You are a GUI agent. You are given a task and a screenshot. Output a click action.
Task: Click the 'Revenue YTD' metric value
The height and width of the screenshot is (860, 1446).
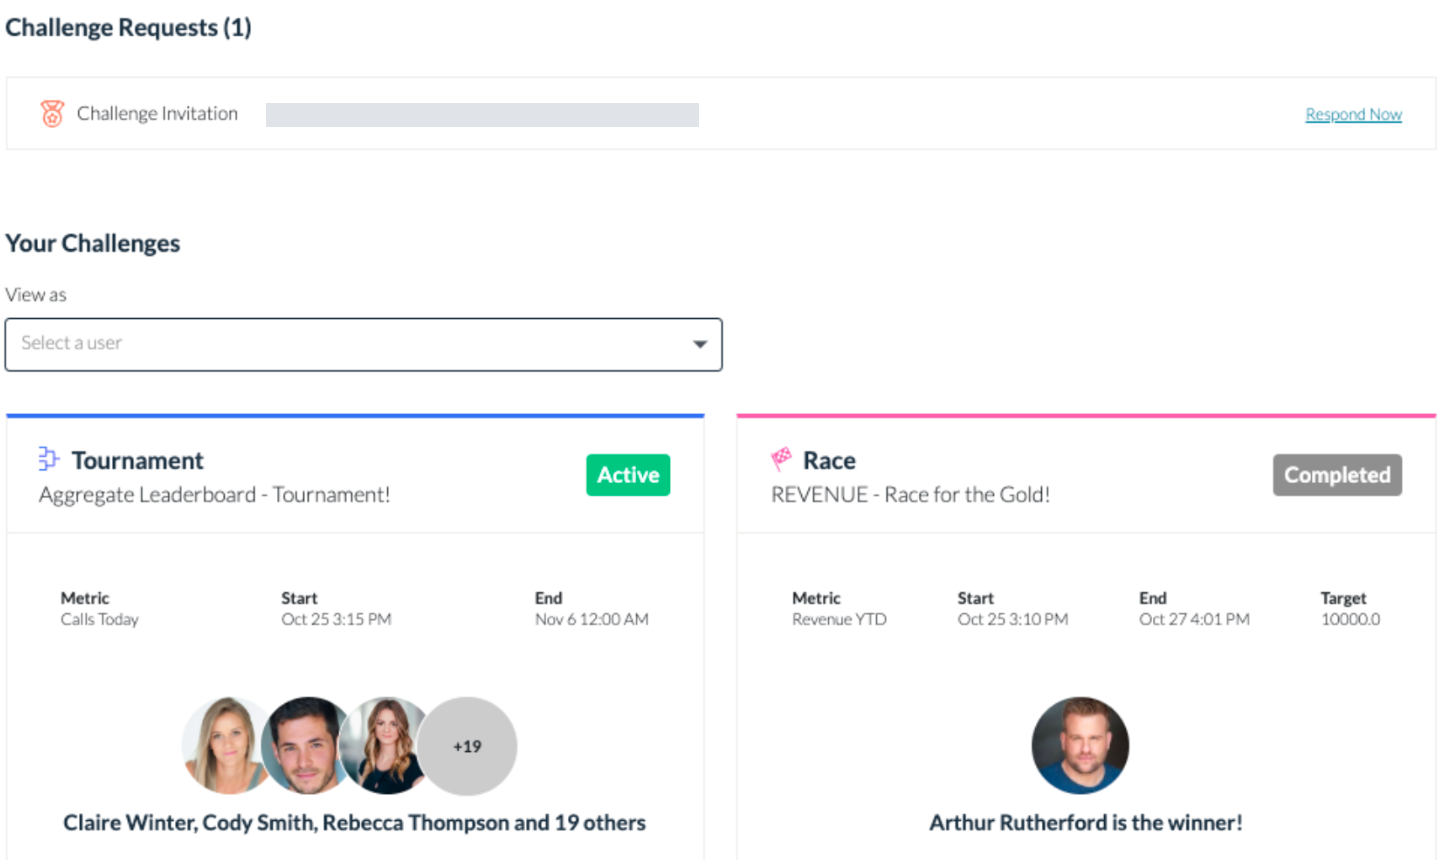(839, 619)
